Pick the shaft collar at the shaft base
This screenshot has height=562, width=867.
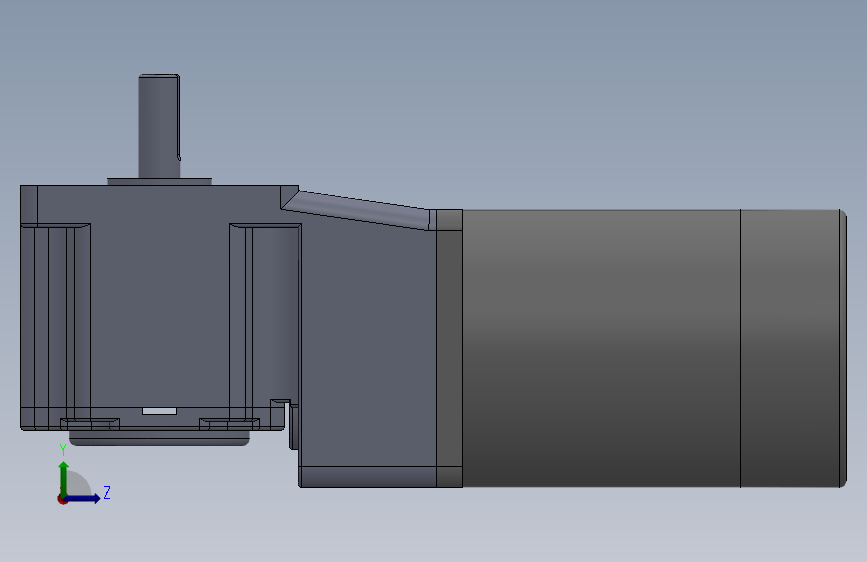tap(159, 181)
